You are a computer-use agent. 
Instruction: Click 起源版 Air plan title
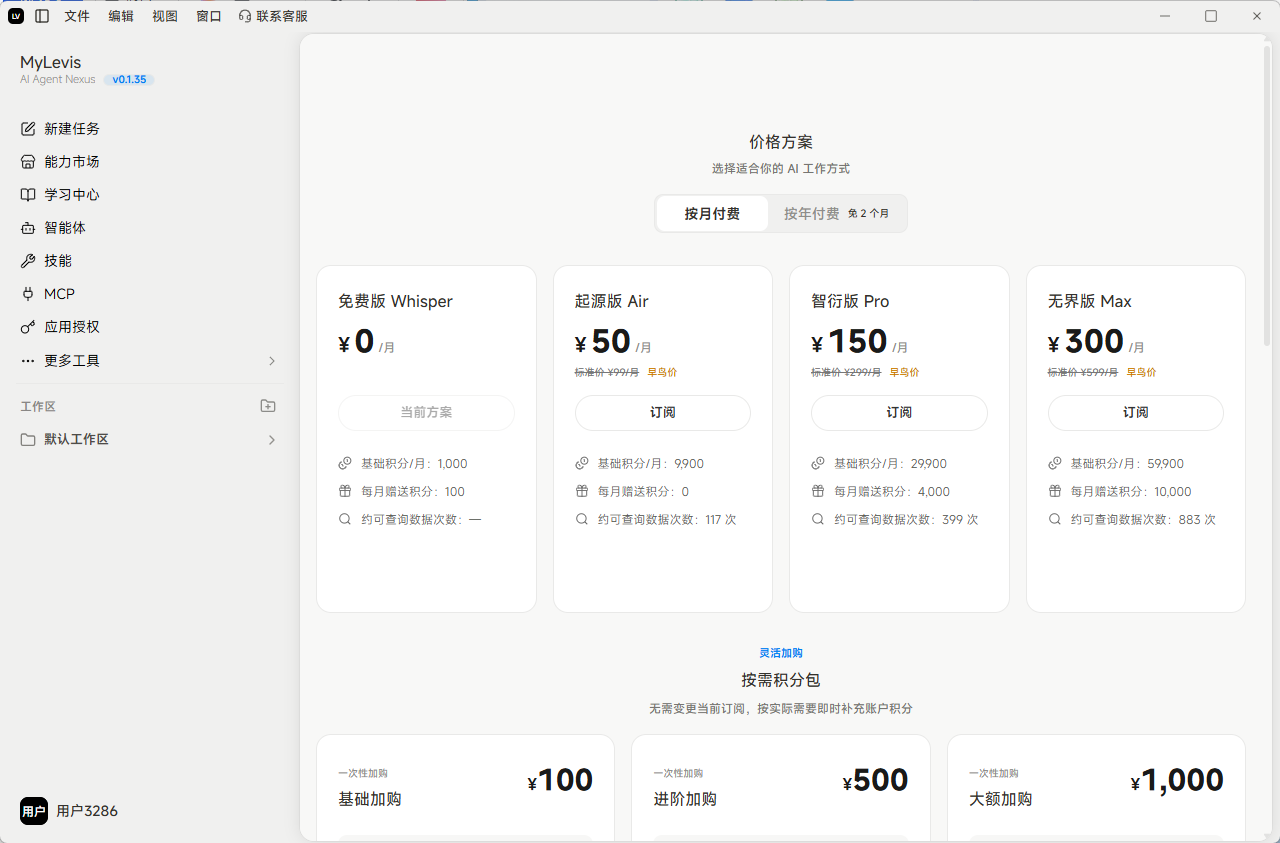tap(612, 301)
